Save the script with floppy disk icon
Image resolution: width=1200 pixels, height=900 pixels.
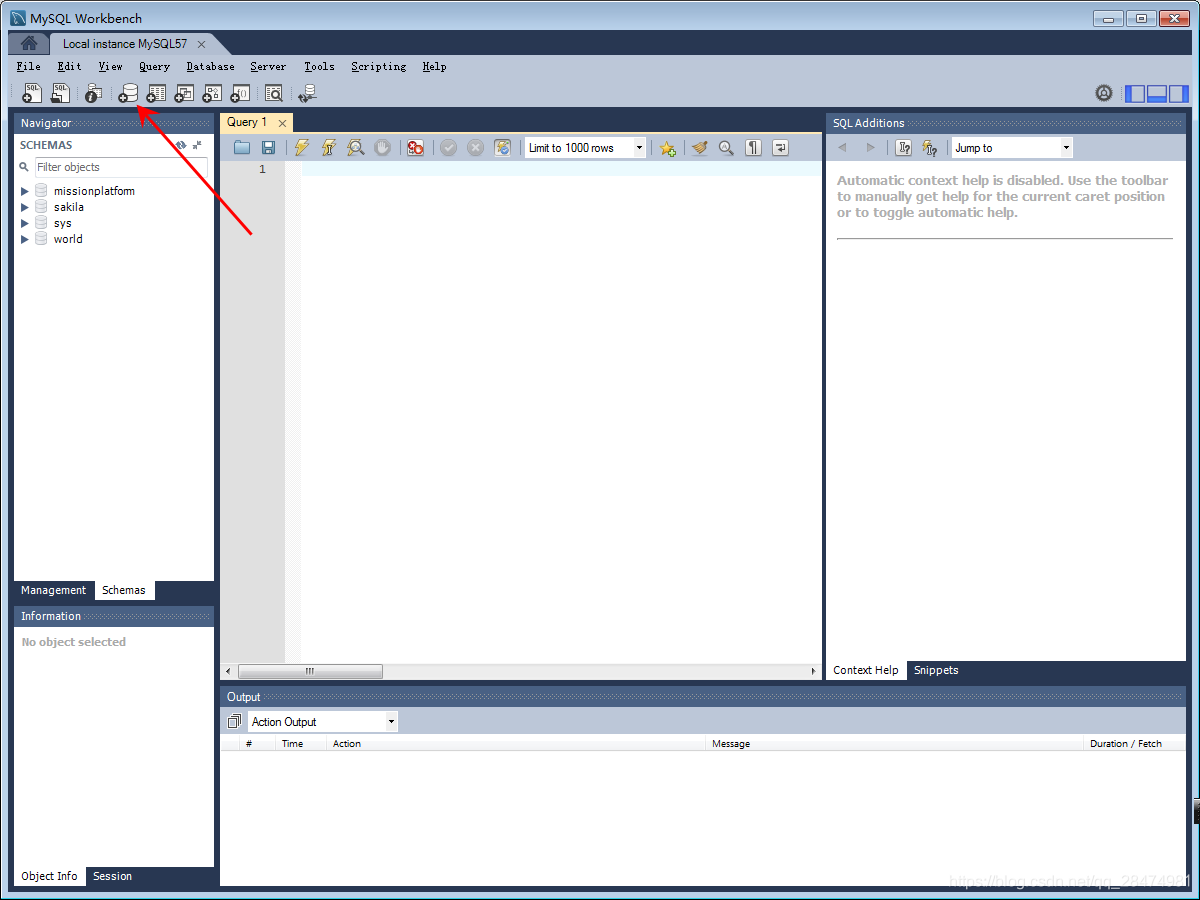point(268,147)
